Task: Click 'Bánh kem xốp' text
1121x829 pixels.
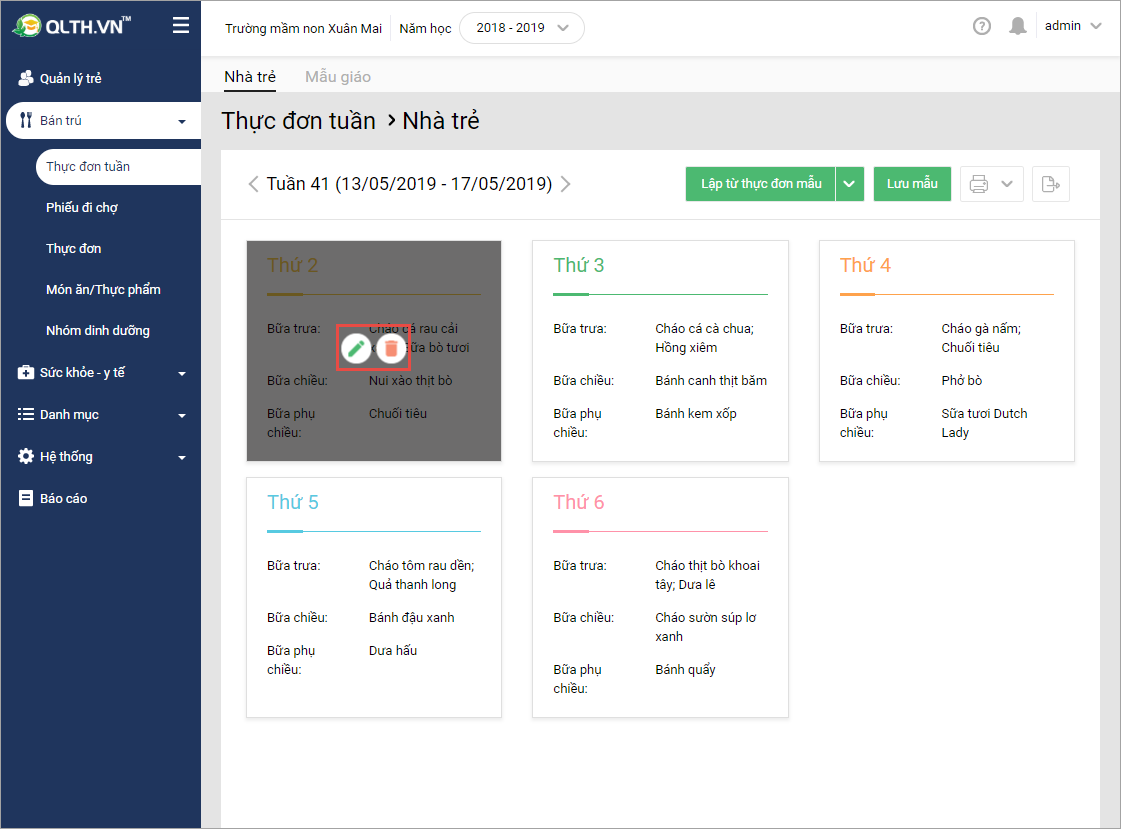Action: 696,414
